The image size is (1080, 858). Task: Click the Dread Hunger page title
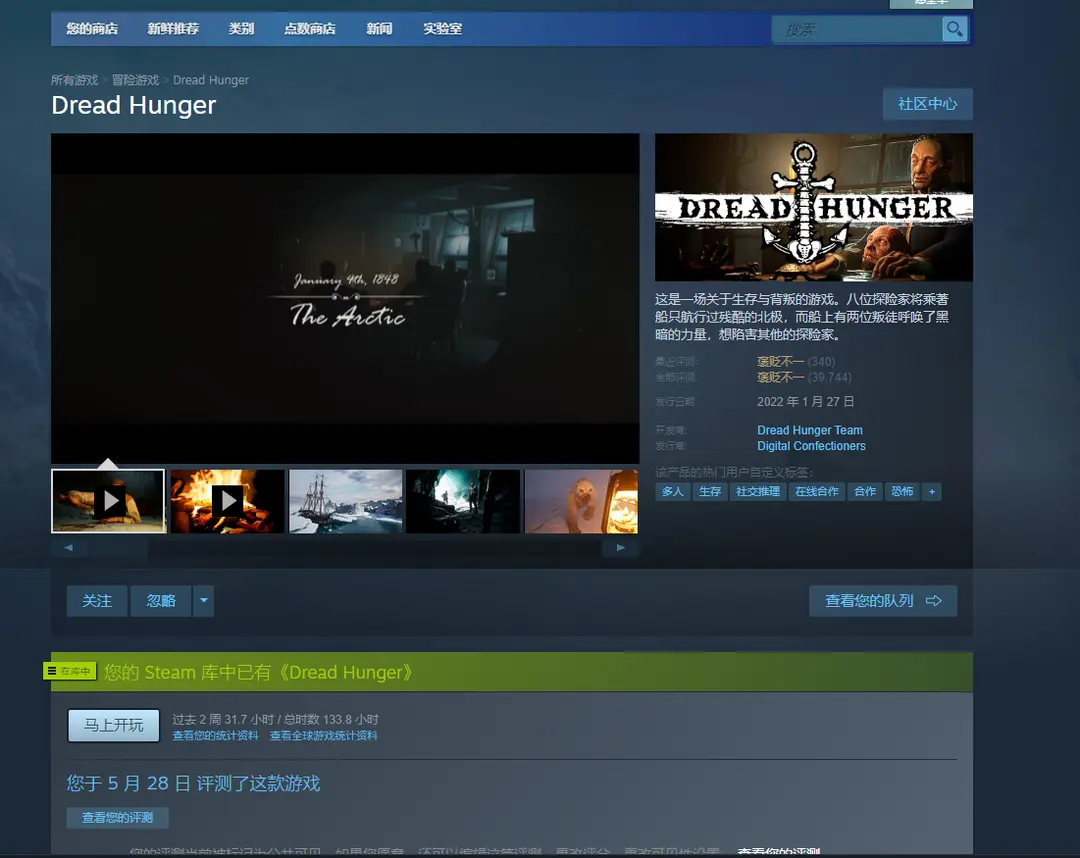pos(134,105)
